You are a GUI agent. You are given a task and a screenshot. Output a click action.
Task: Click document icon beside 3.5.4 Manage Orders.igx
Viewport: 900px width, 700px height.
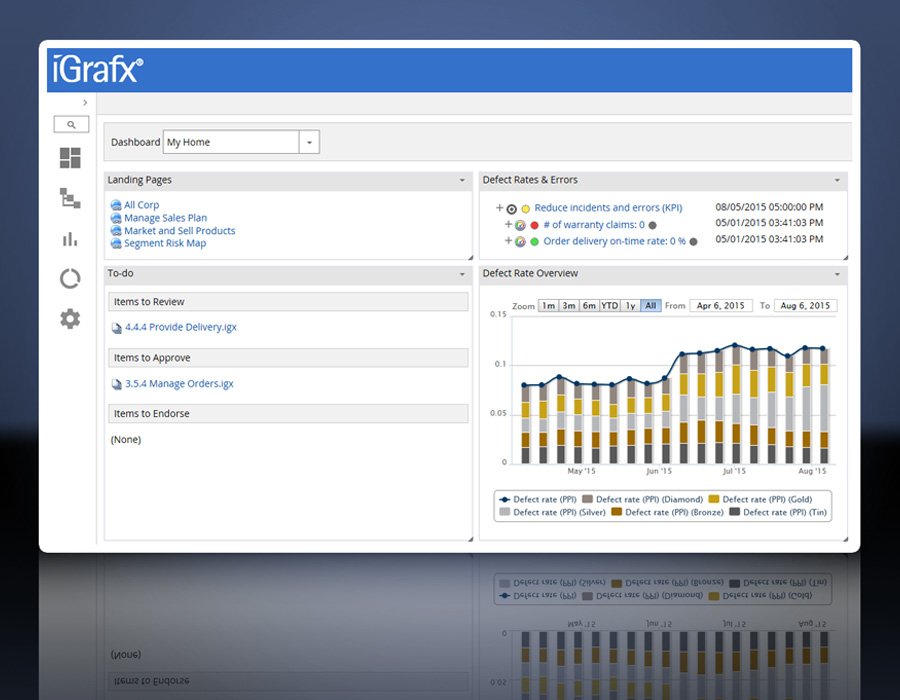117,384
